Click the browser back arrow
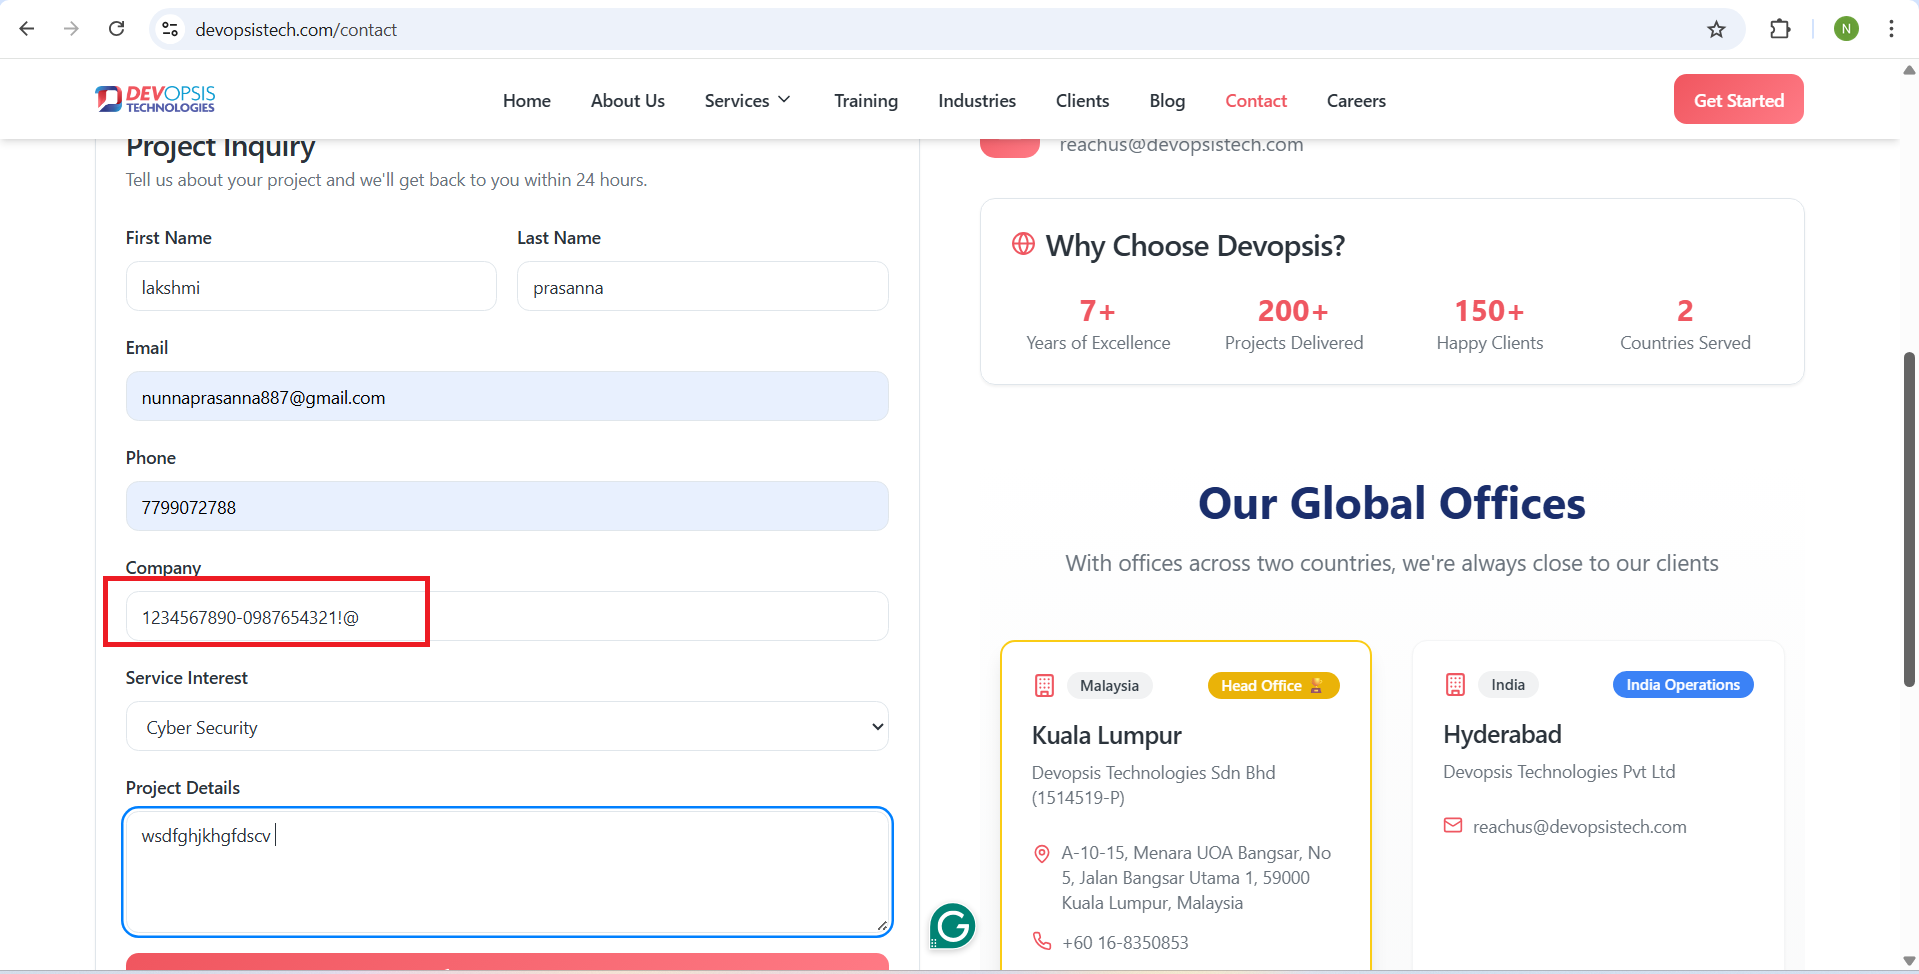 [x=27, y=29]
